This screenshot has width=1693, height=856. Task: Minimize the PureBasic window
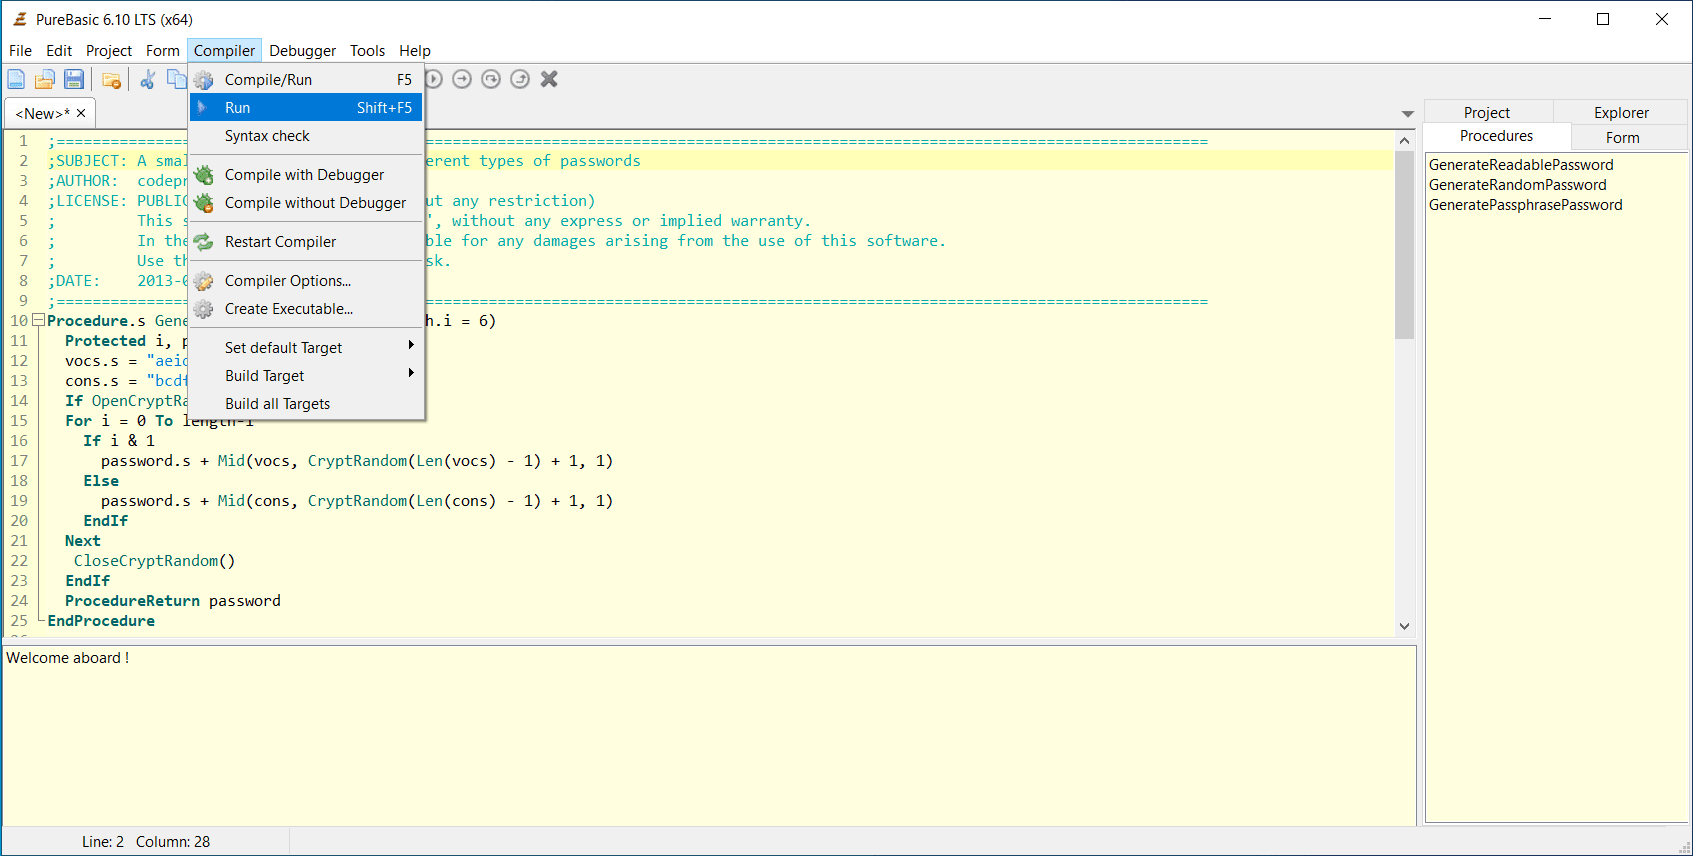coord(1545,19)
